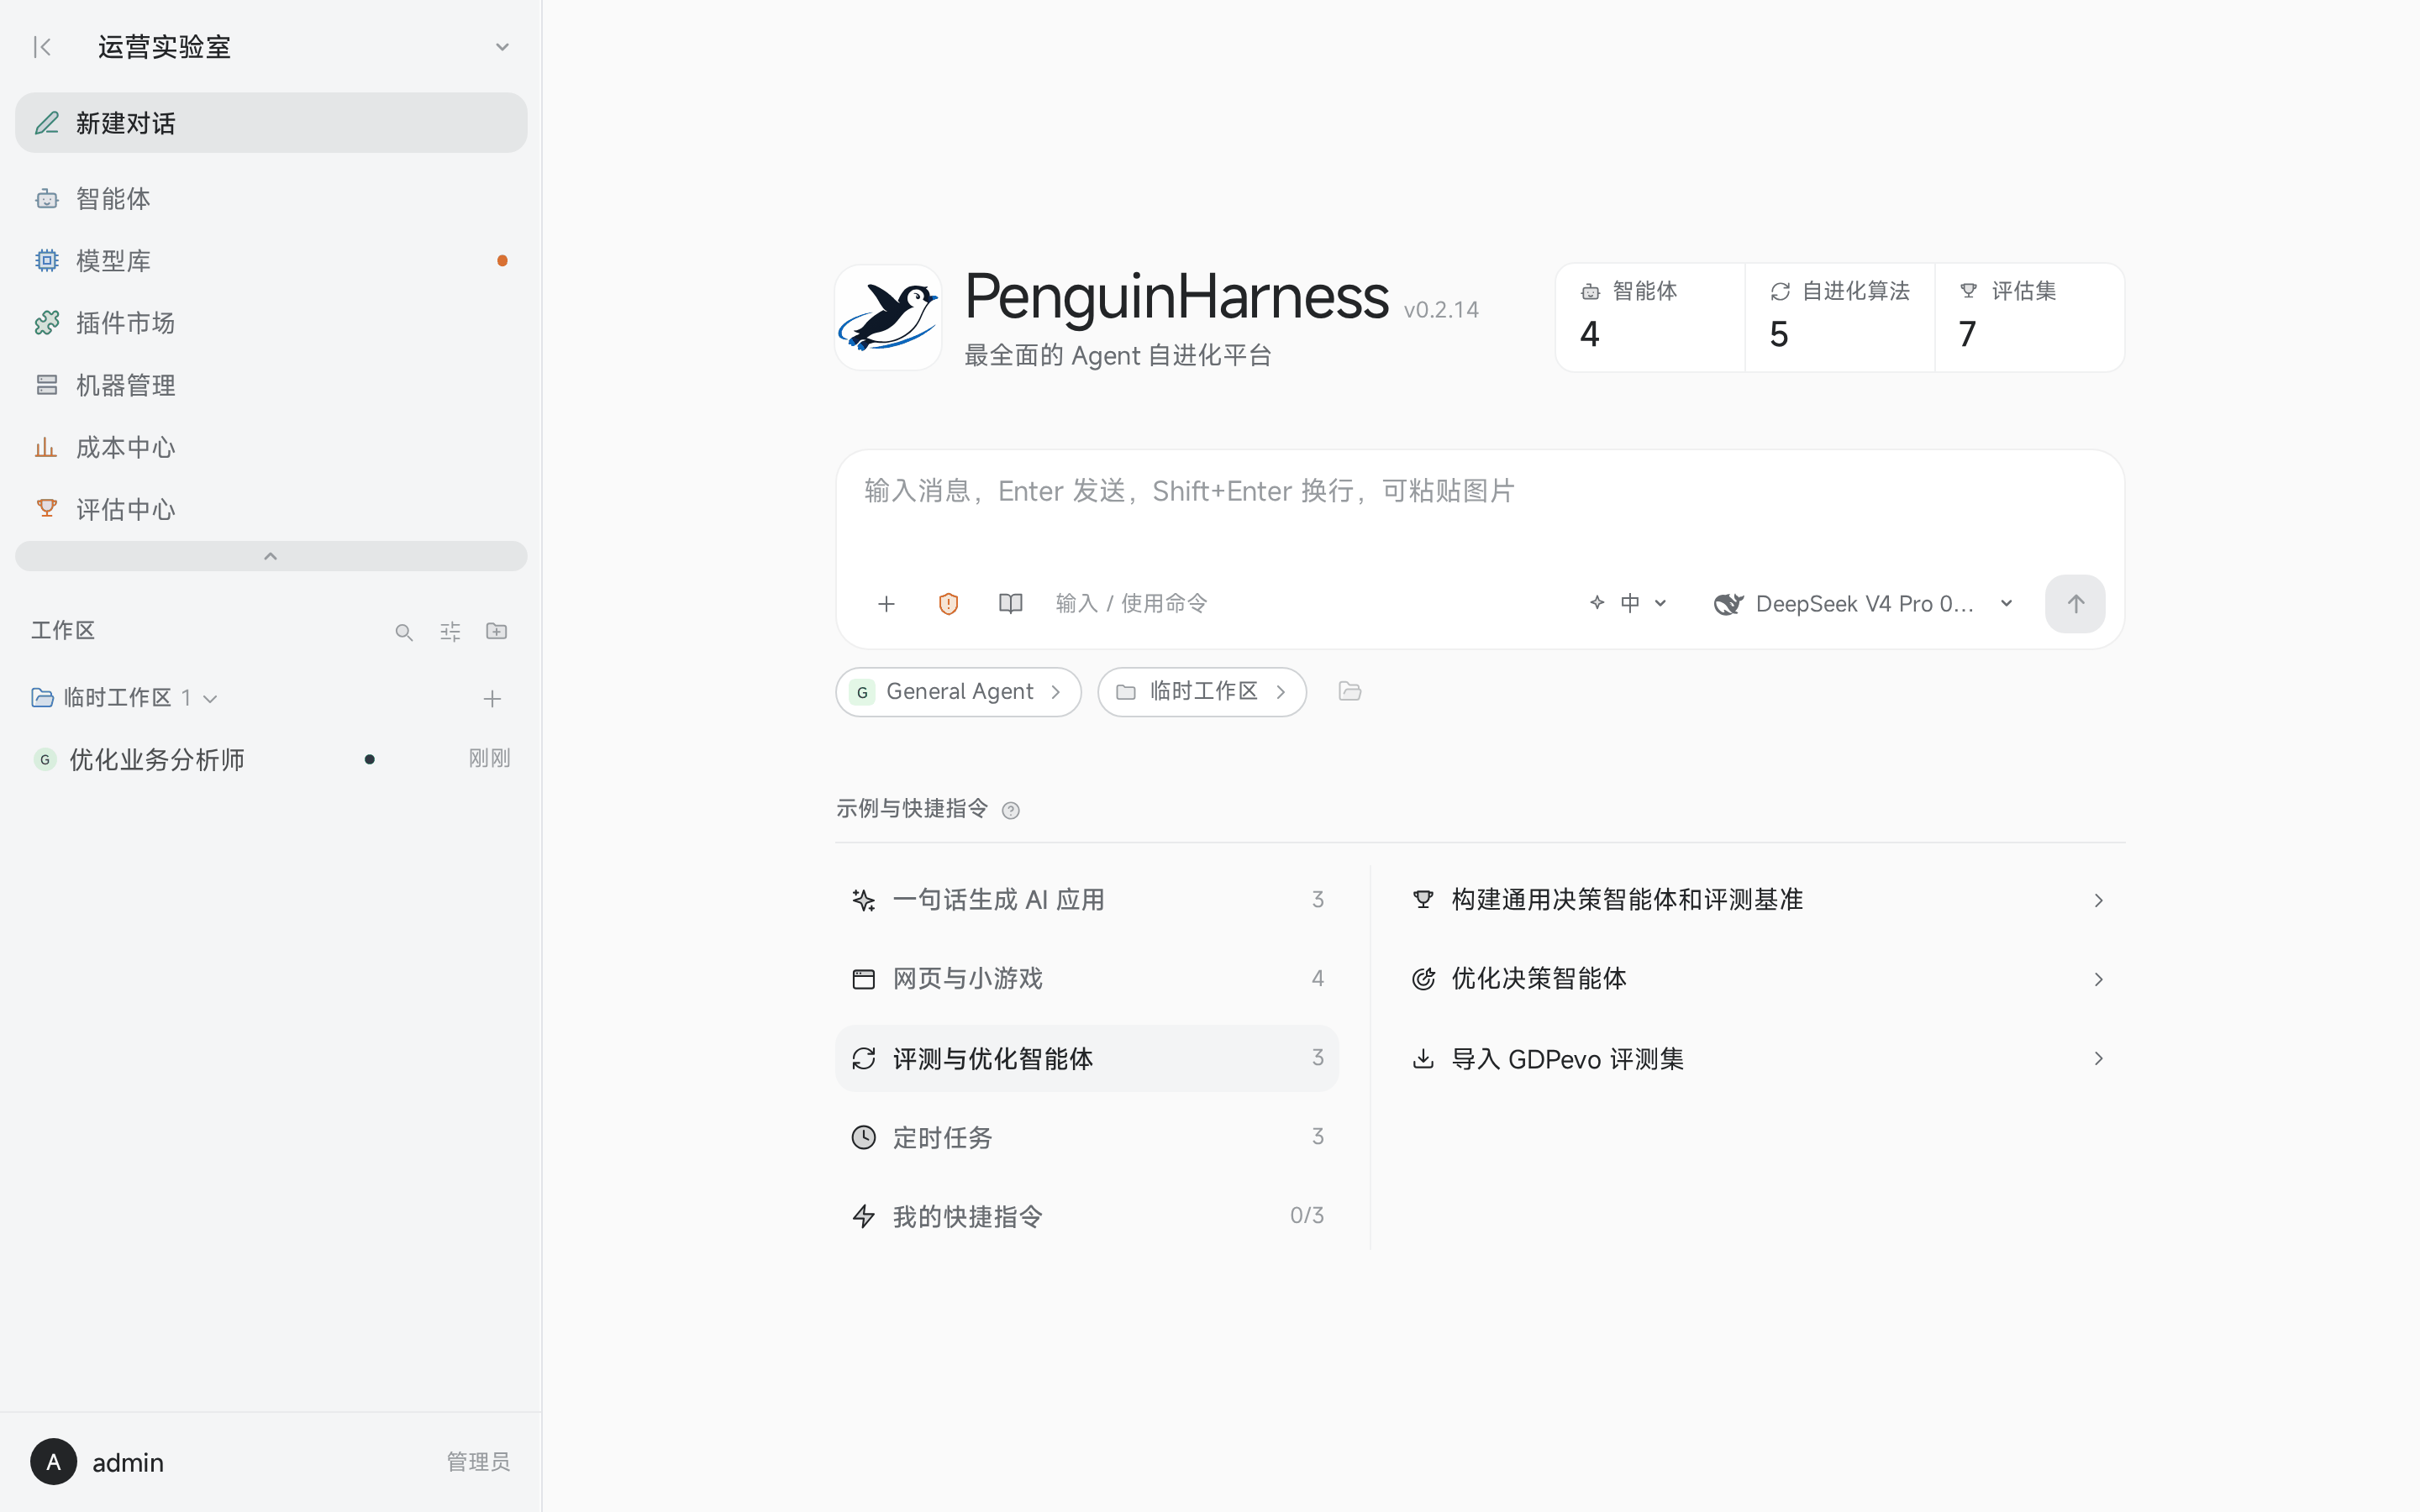Open the DeepSeek V4 Pro model dropdown
Image resolution: width=2420 pixels, height=1512 pixels.
point(1862,604)
